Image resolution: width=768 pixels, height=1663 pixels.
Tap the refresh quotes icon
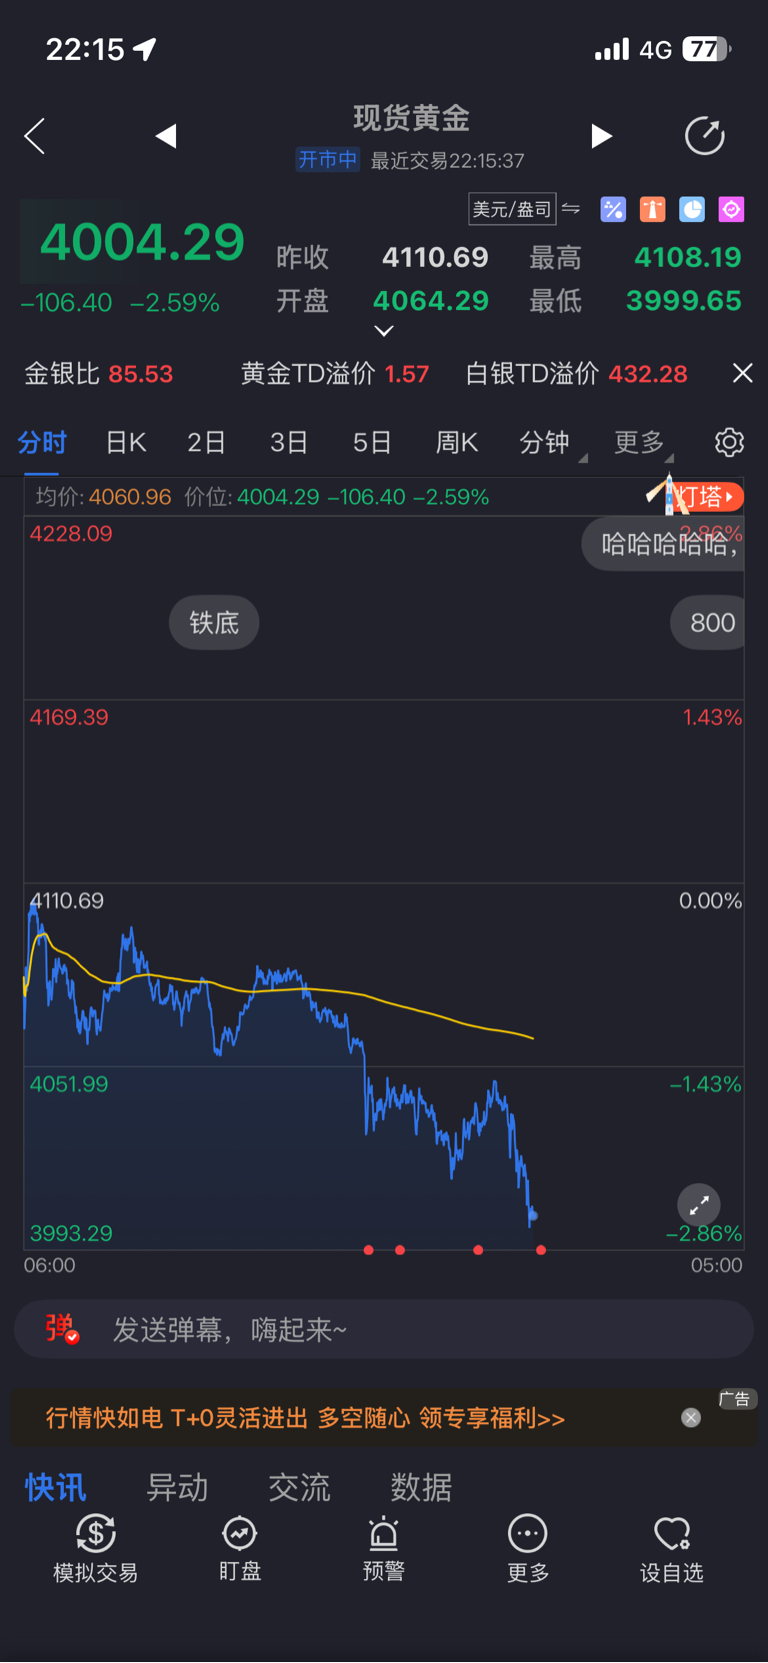[704, 136]
